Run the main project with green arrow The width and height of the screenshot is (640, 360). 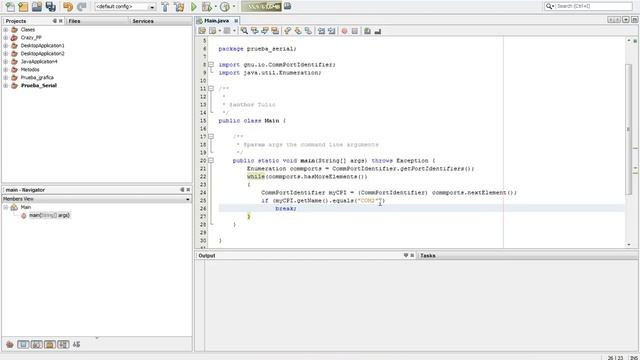point(194,6)
